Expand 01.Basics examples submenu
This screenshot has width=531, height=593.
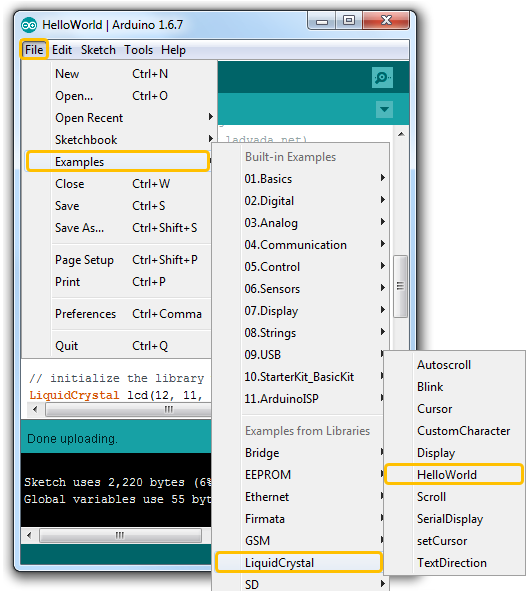click(301, 179)
